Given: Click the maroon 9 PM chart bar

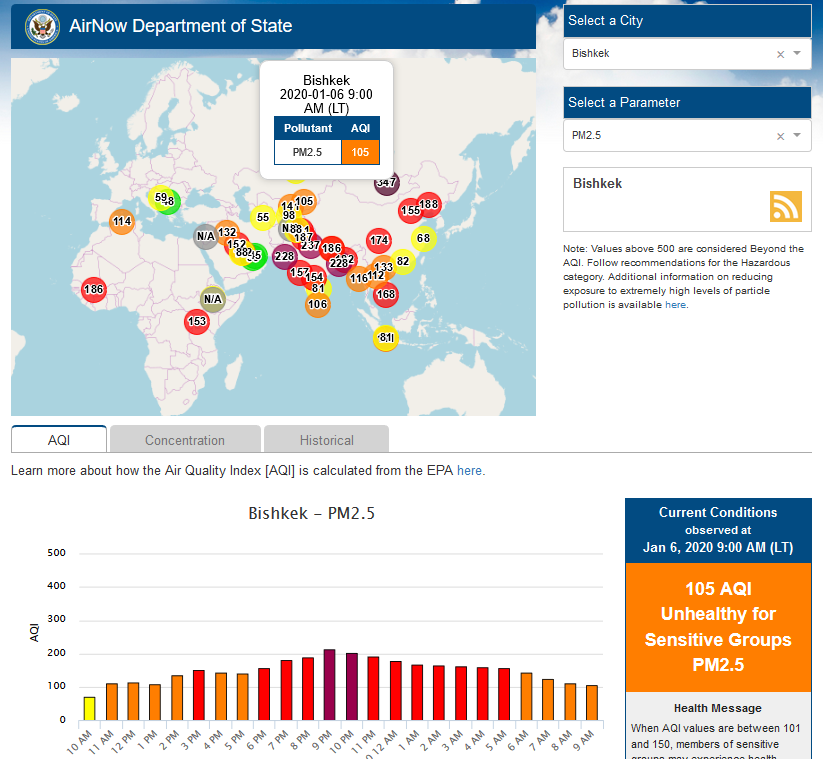Looking at the screenshot, I should click(x=330, y=685).
